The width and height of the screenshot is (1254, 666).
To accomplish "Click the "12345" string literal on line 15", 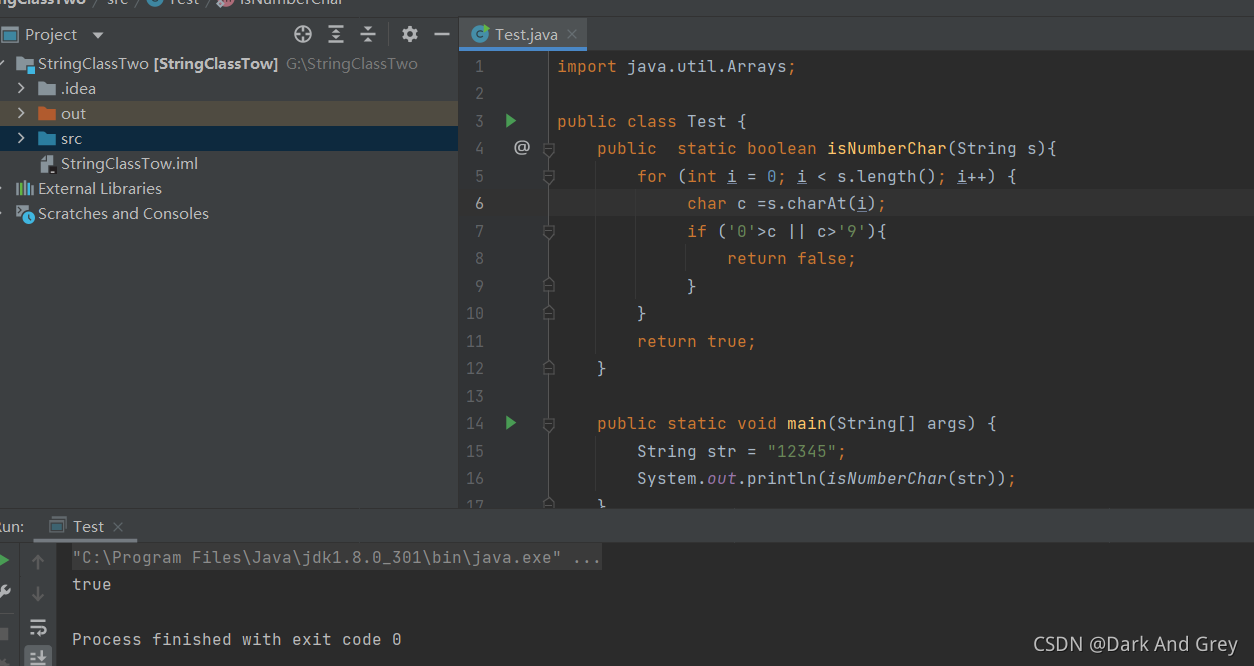I will [x=802, y=451].
